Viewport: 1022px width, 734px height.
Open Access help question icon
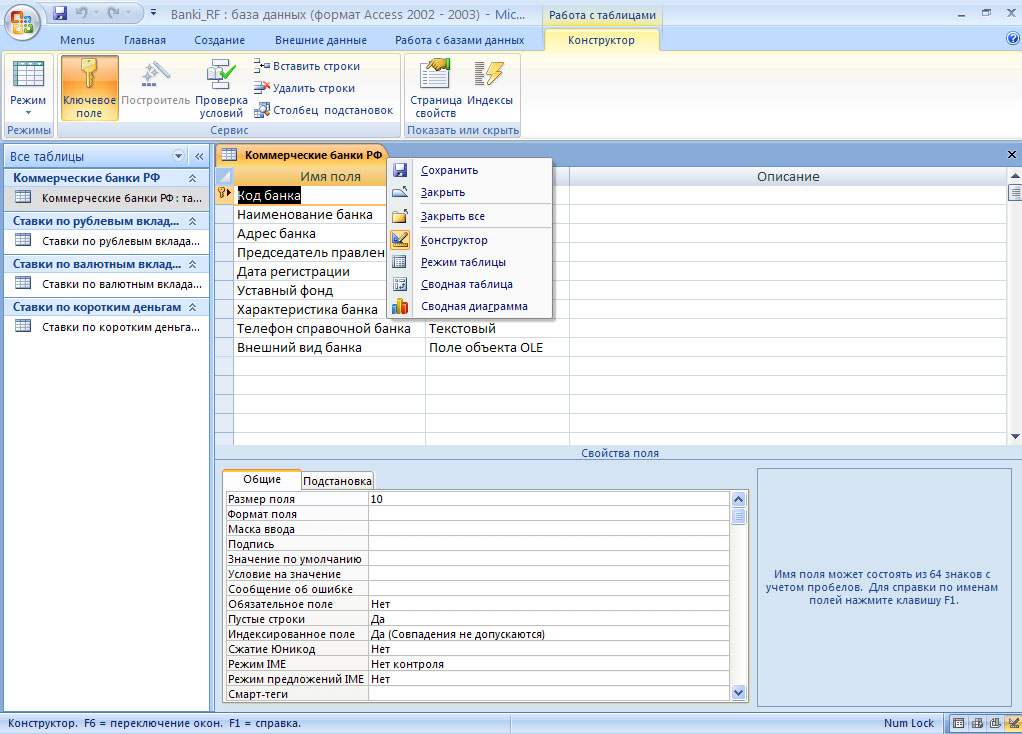(x=1013, y=38)
